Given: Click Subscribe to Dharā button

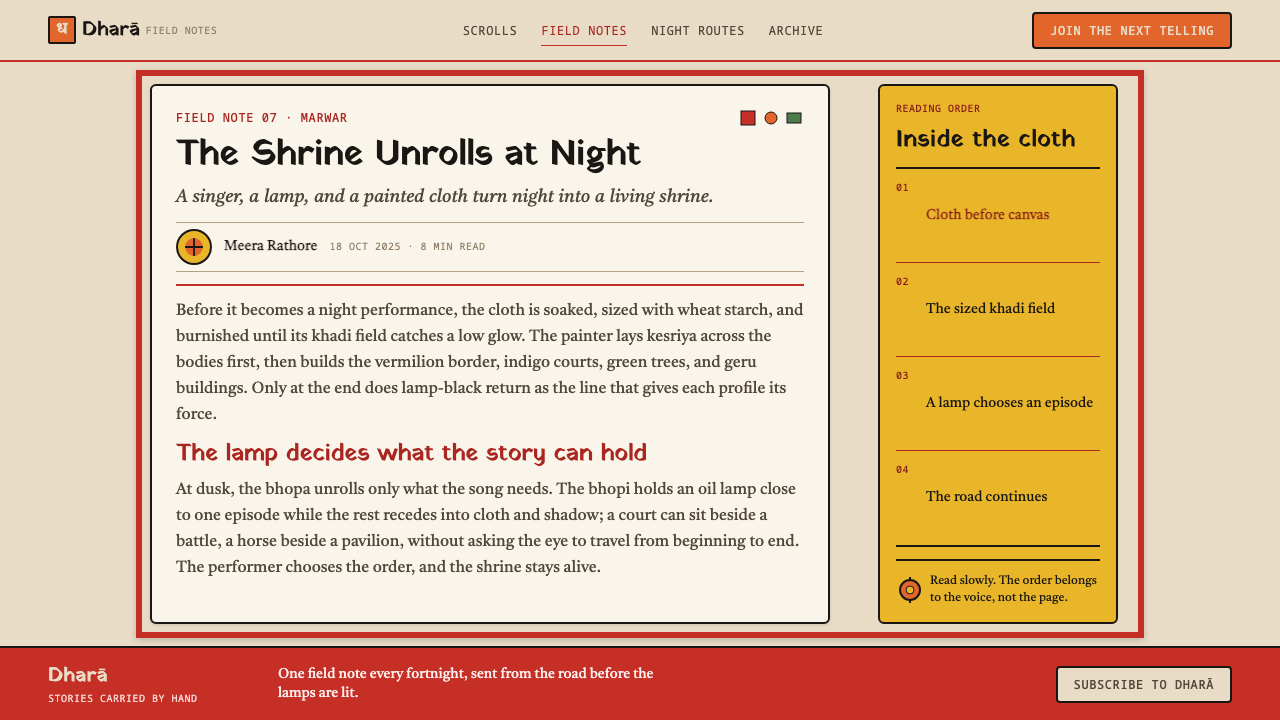Looking at the screenshot, I should 1144,685.
